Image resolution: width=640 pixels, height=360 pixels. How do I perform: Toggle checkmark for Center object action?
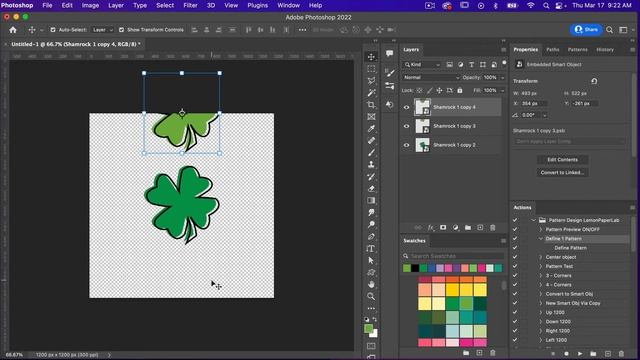pyautogui.click(x=515, y=257)
